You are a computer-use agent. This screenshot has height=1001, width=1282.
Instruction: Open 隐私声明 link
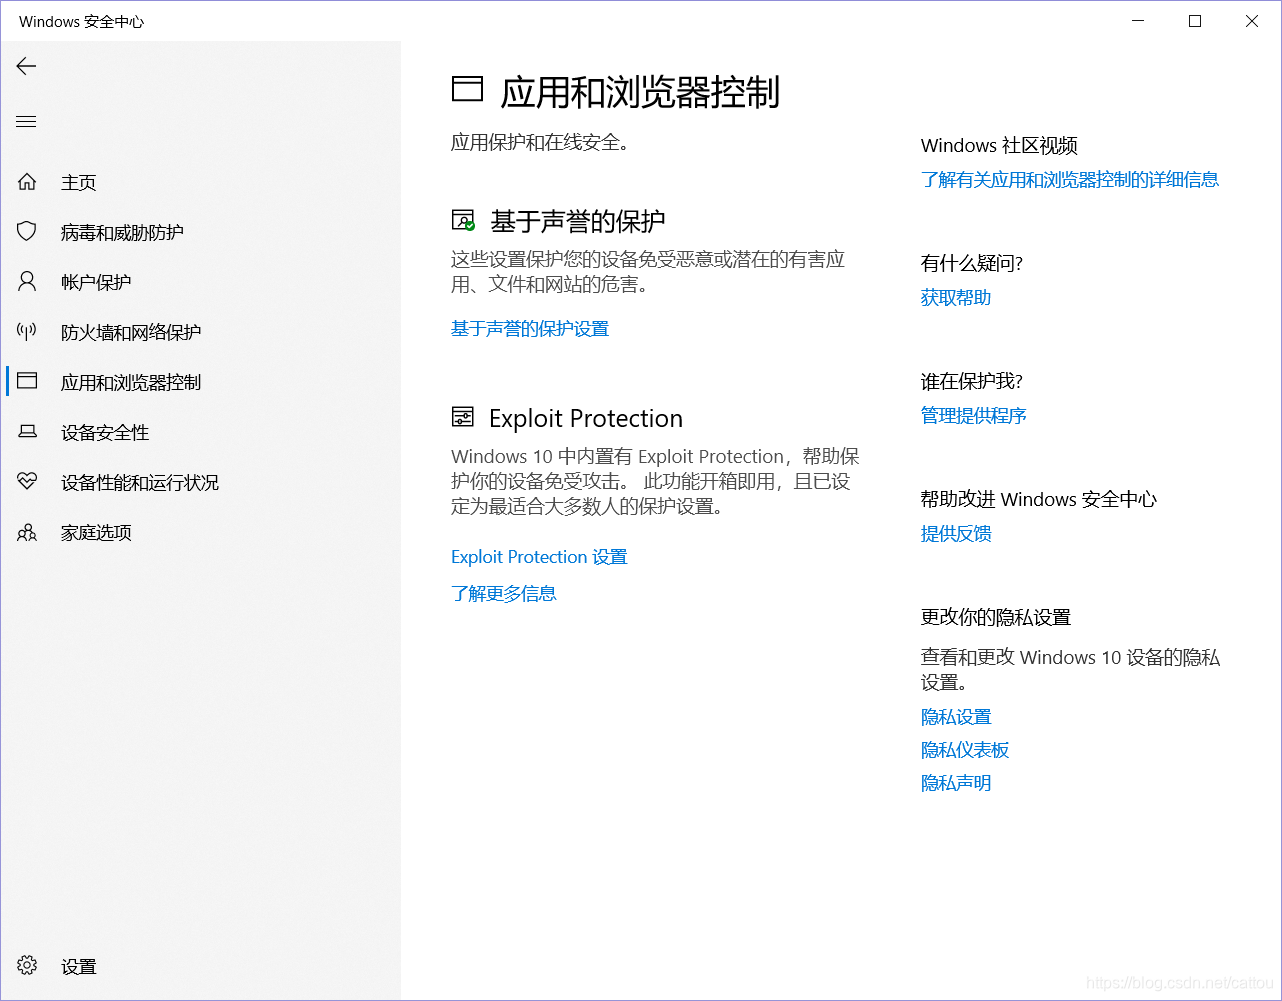point(956,783)
